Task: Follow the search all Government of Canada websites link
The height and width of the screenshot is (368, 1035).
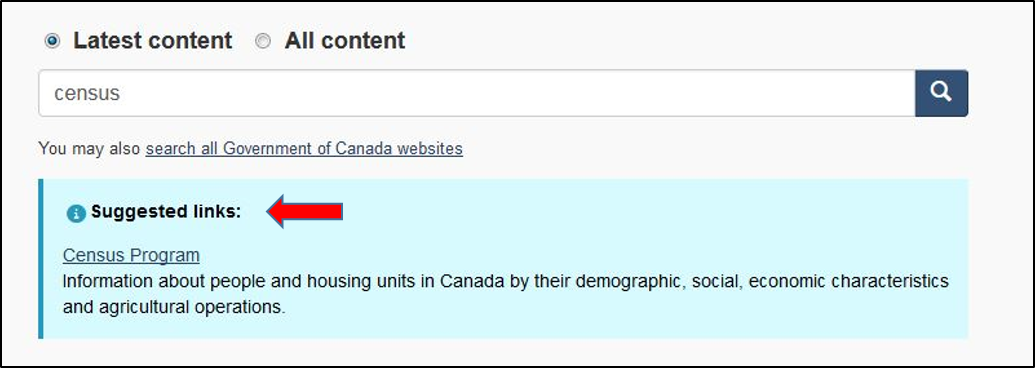Action: coord(304,148)
